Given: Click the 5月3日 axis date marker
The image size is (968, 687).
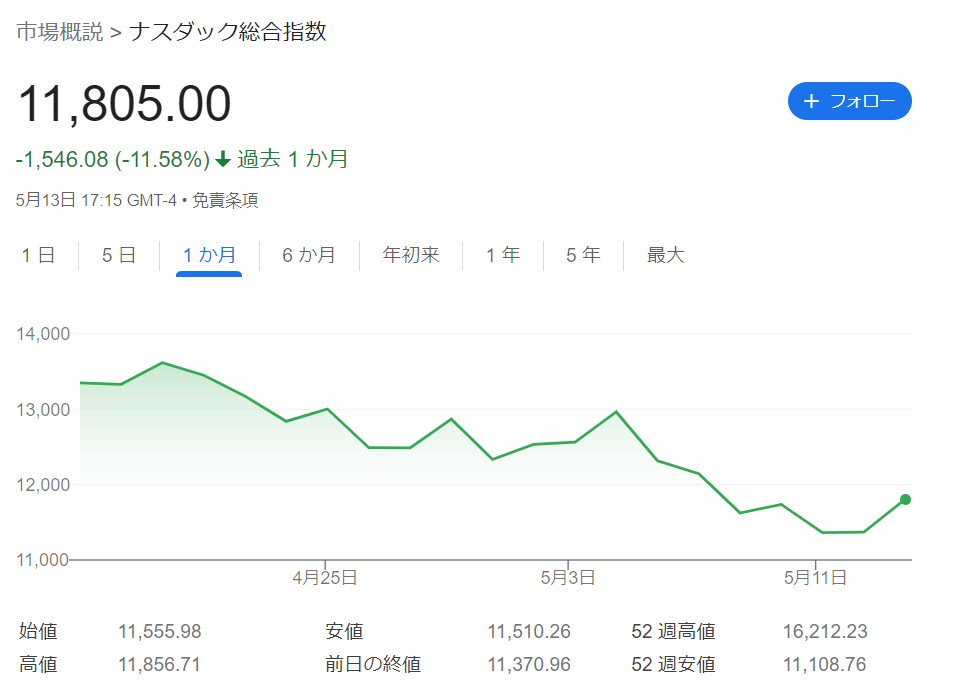Looking at the screenshot, I should [x=568, y=578].
